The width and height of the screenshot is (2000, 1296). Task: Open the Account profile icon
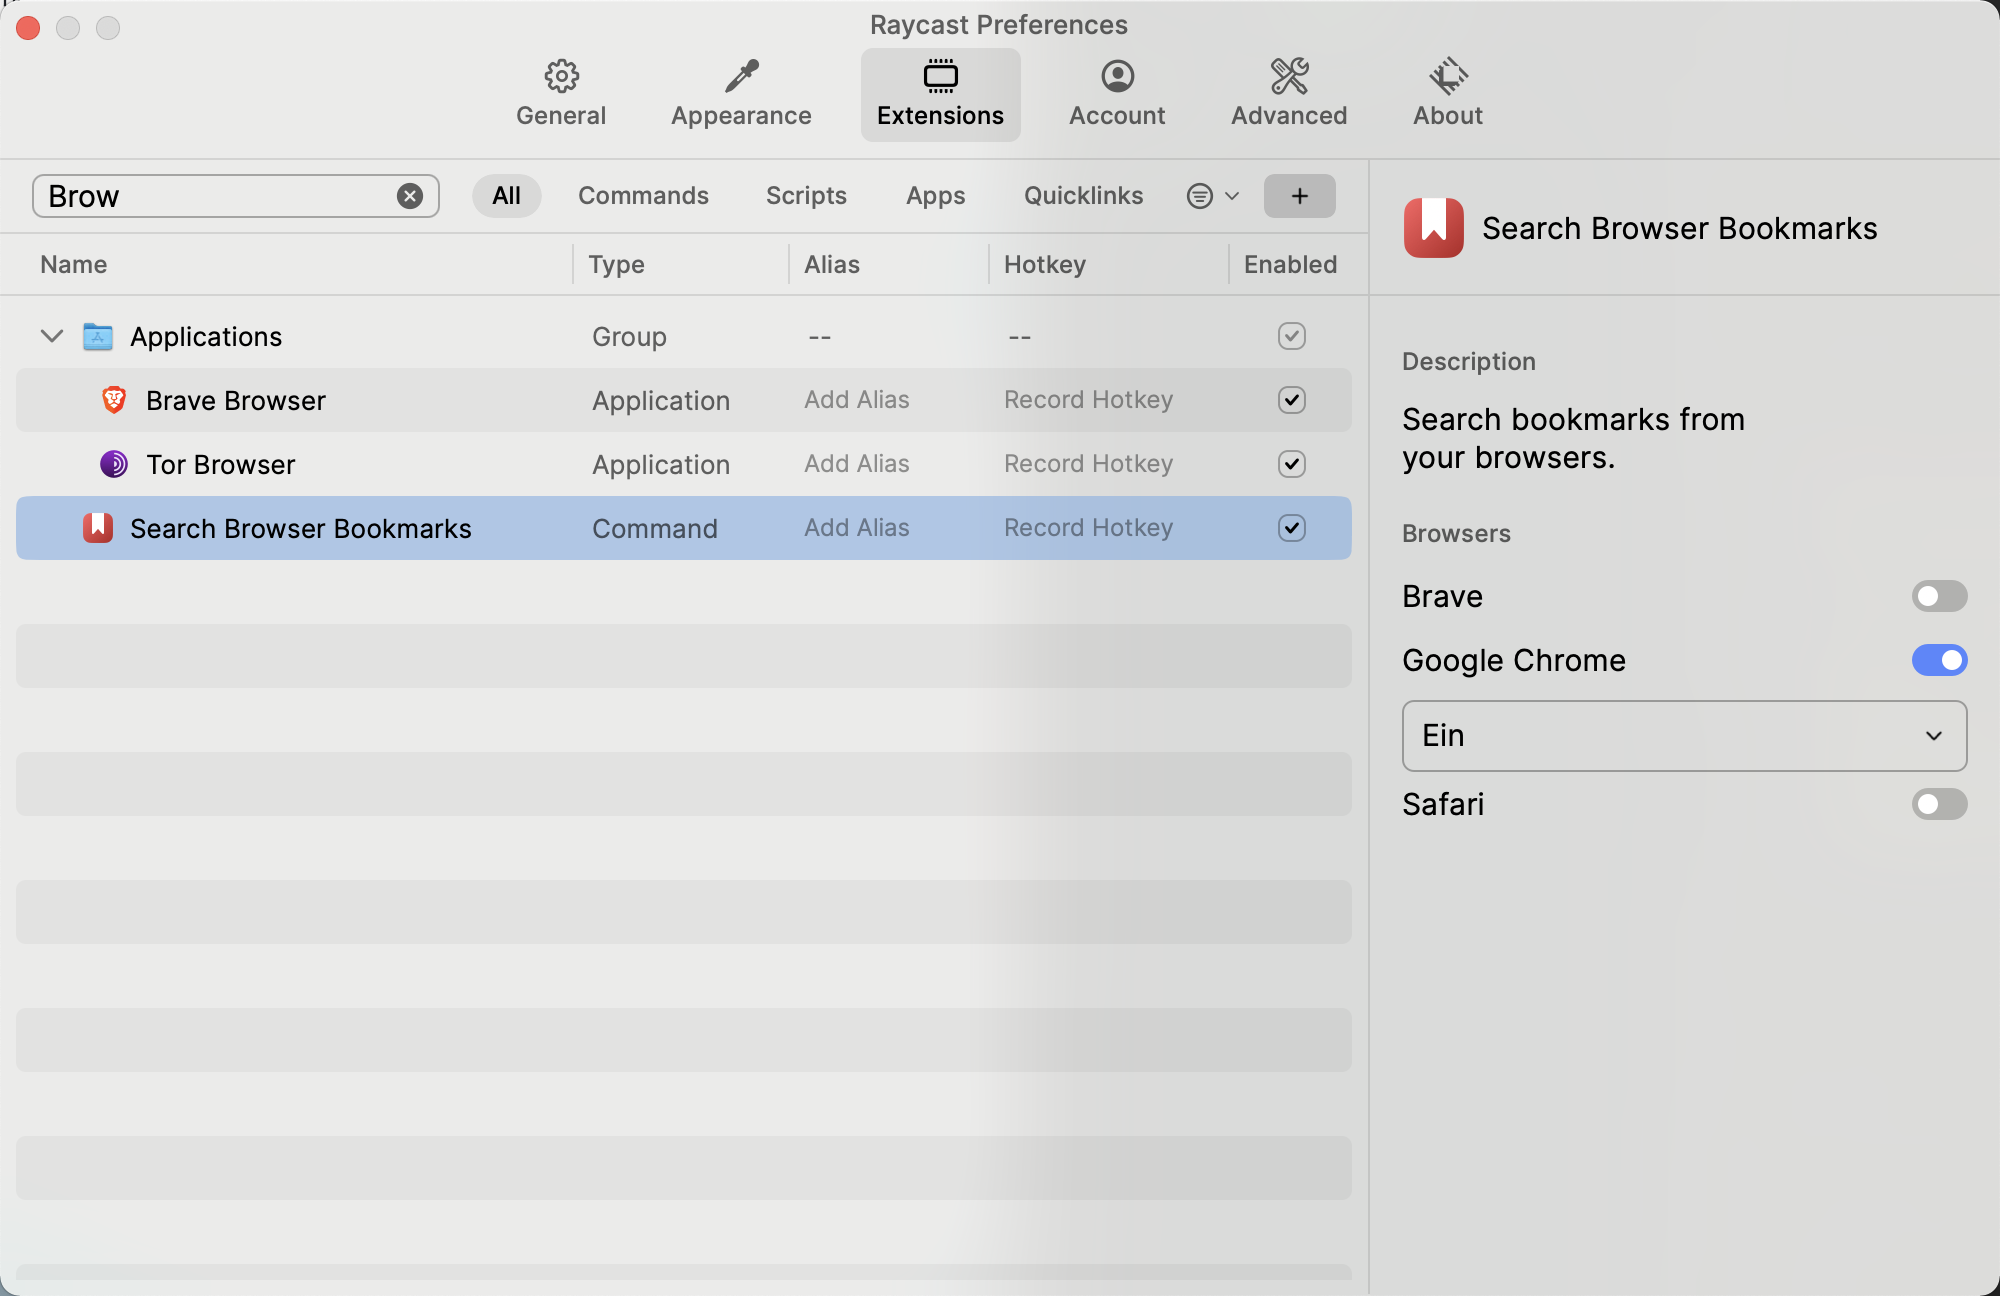[x=1117, y=76]
